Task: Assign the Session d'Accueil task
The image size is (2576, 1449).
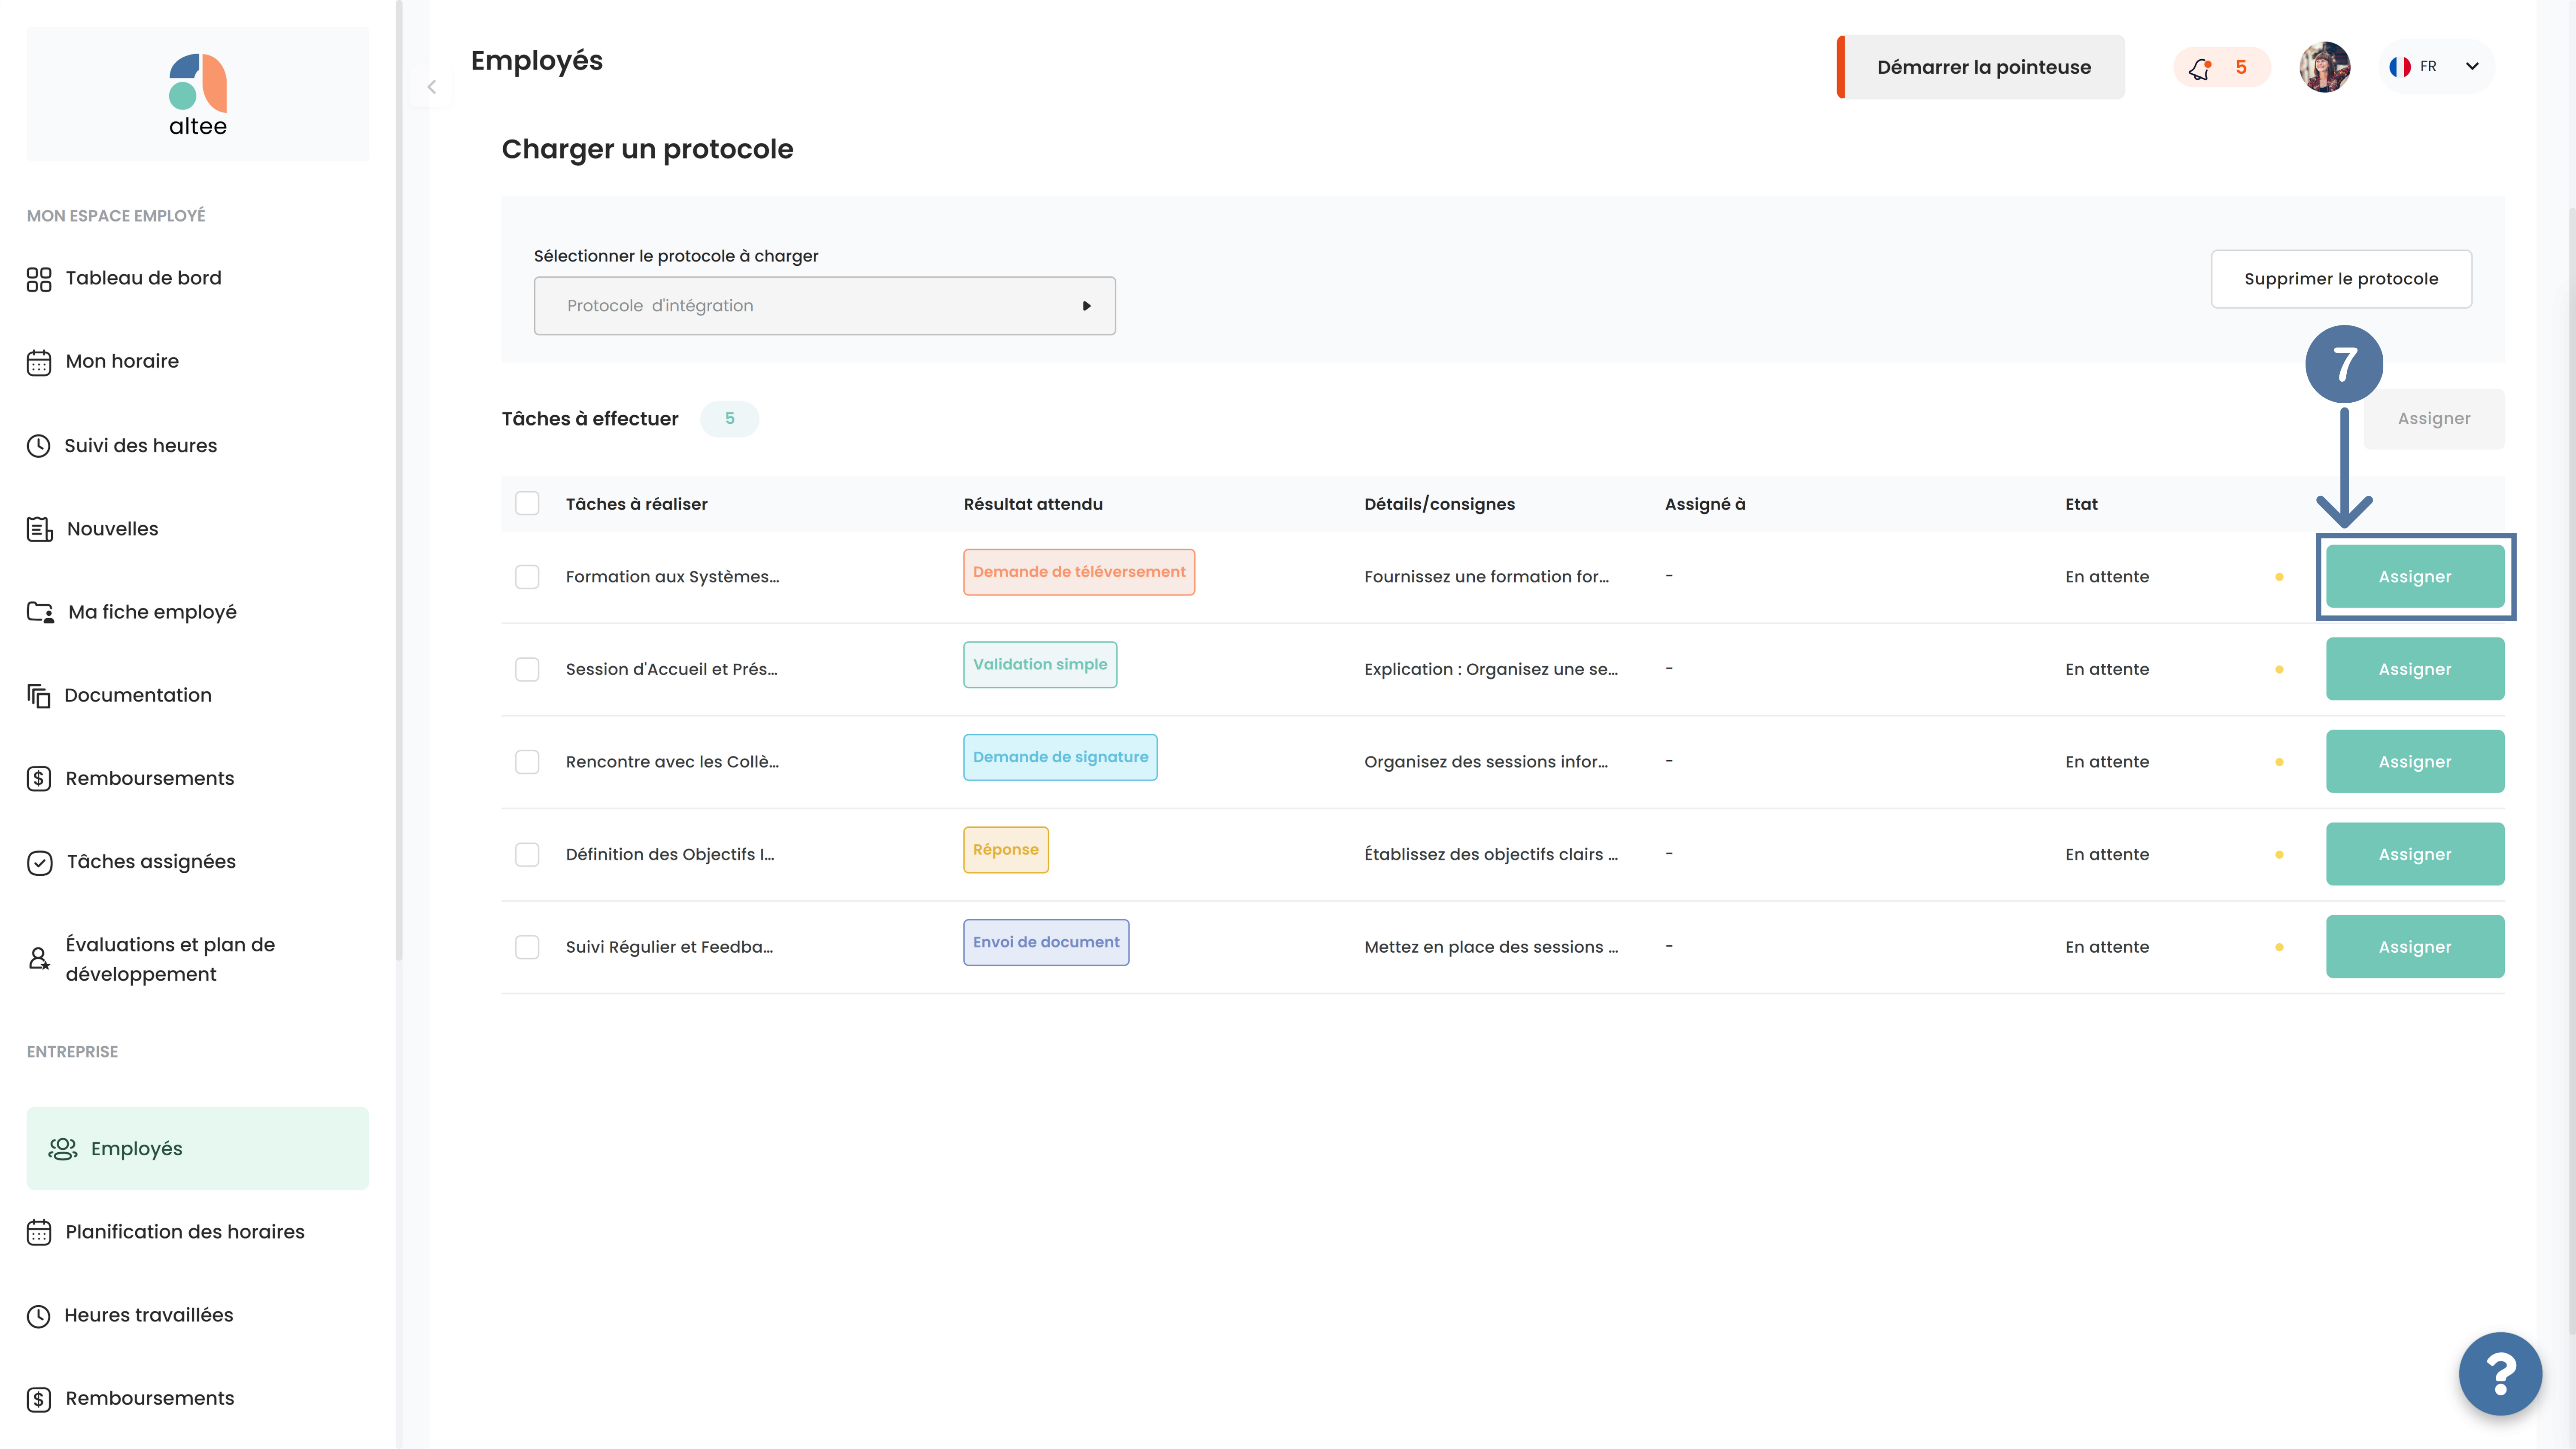Action: point(2415,669)
